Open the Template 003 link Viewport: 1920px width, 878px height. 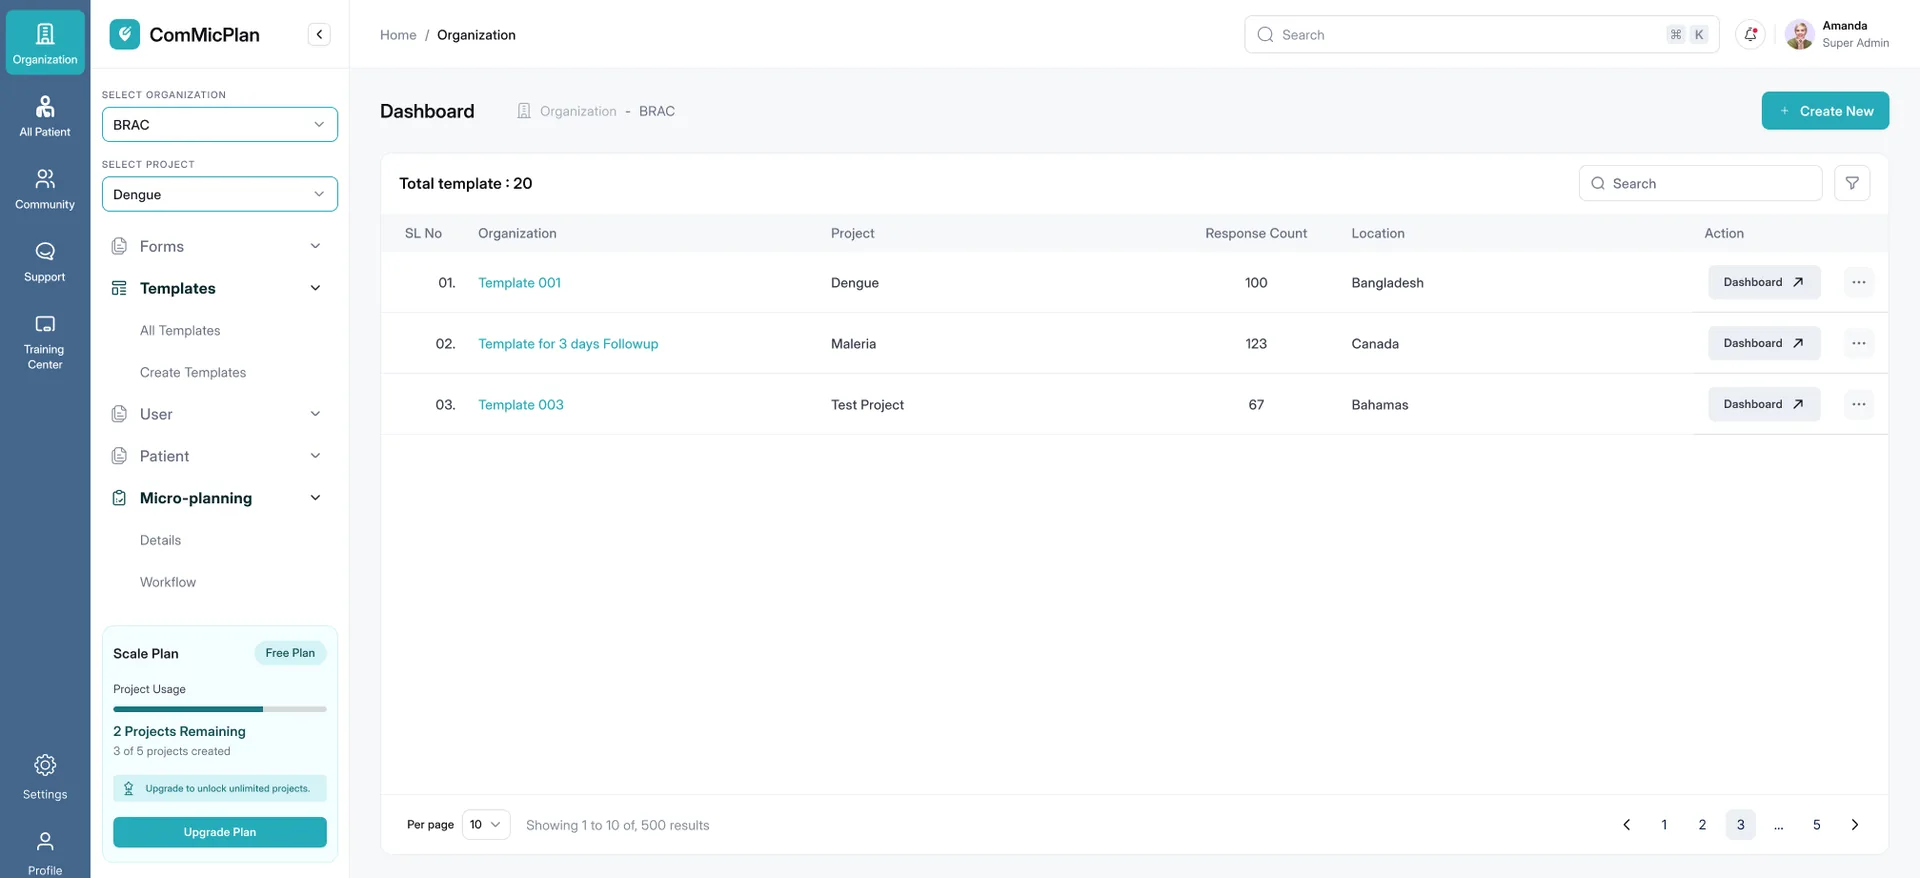[521, 405]
